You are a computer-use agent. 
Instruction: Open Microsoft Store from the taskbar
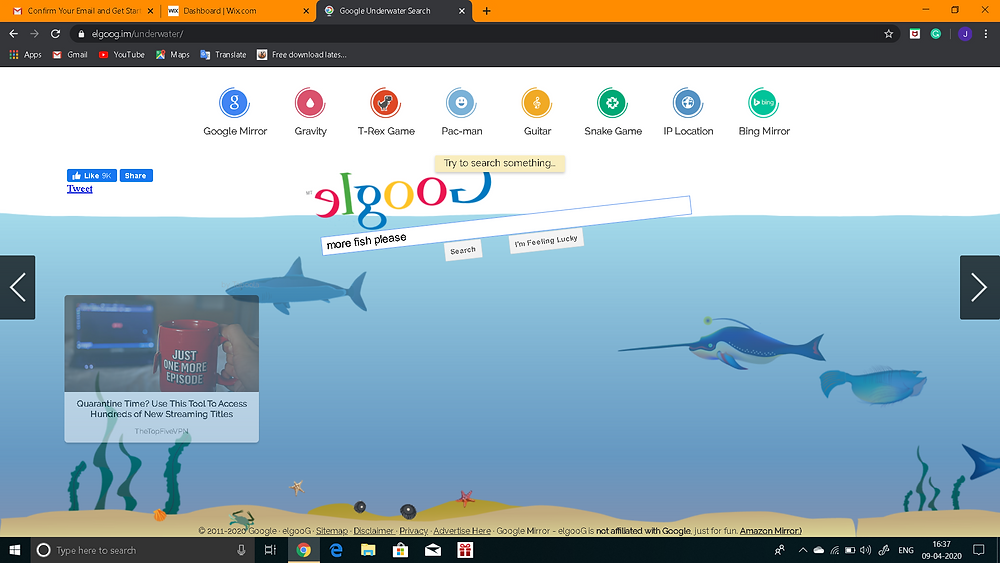click(x=401, y=550)
